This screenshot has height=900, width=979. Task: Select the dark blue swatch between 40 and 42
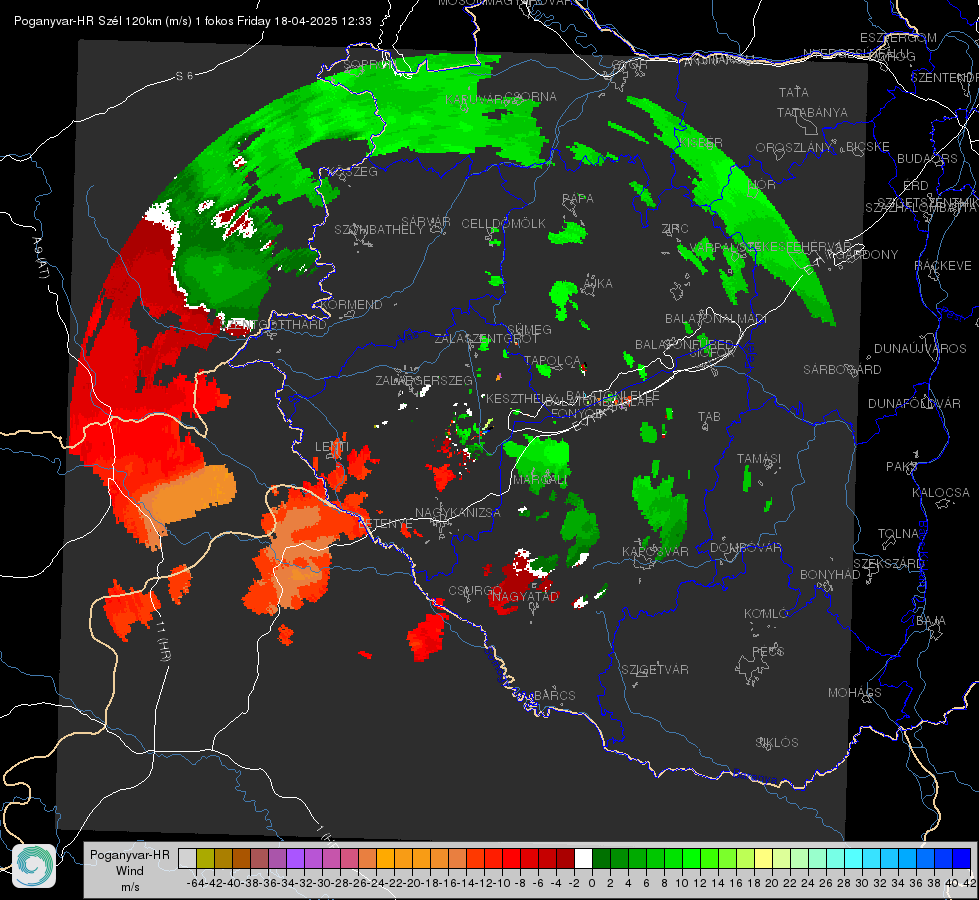[962, 858]
